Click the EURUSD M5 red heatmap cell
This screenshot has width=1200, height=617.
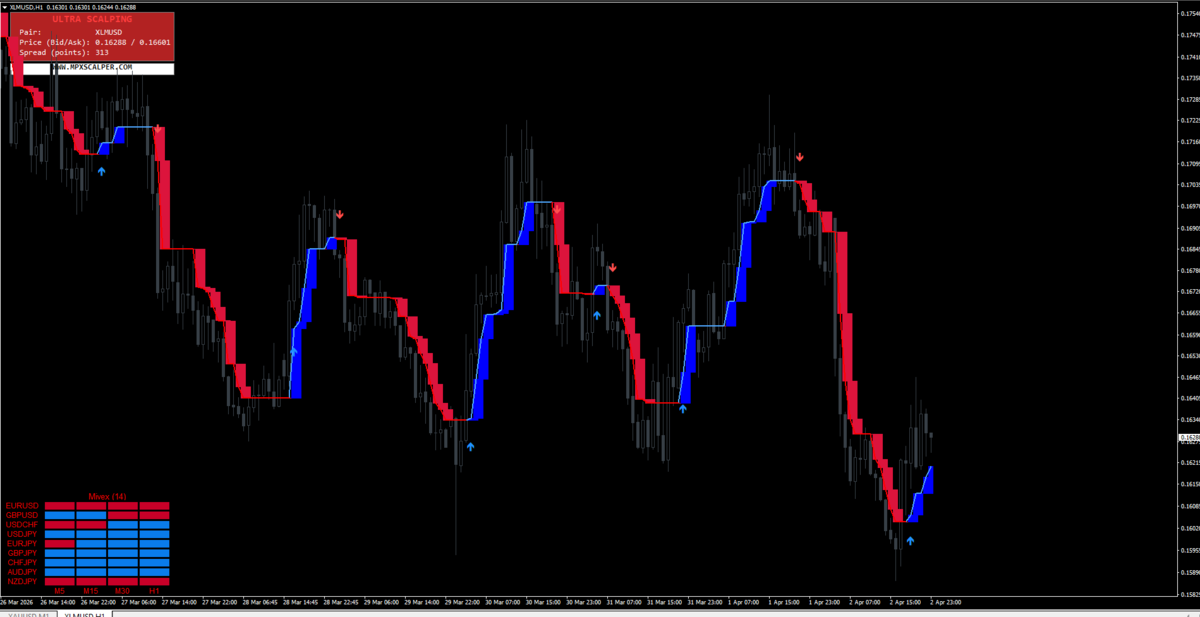(60, 505)
